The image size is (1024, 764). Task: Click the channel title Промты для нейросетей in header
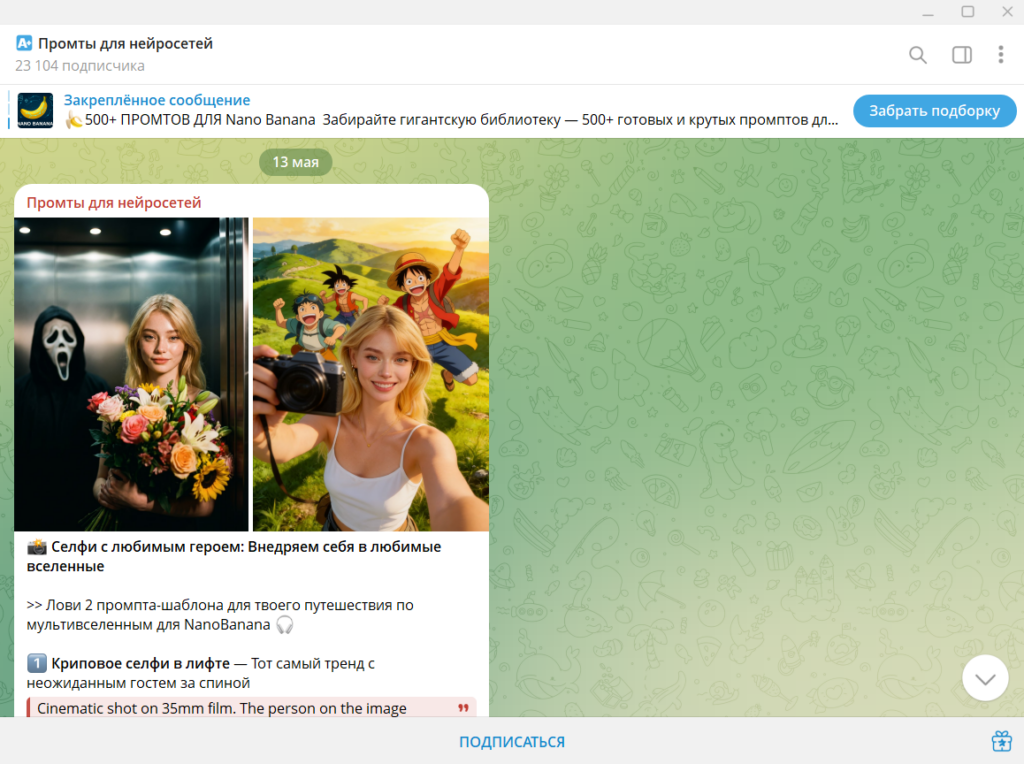(x=125, y=44)
